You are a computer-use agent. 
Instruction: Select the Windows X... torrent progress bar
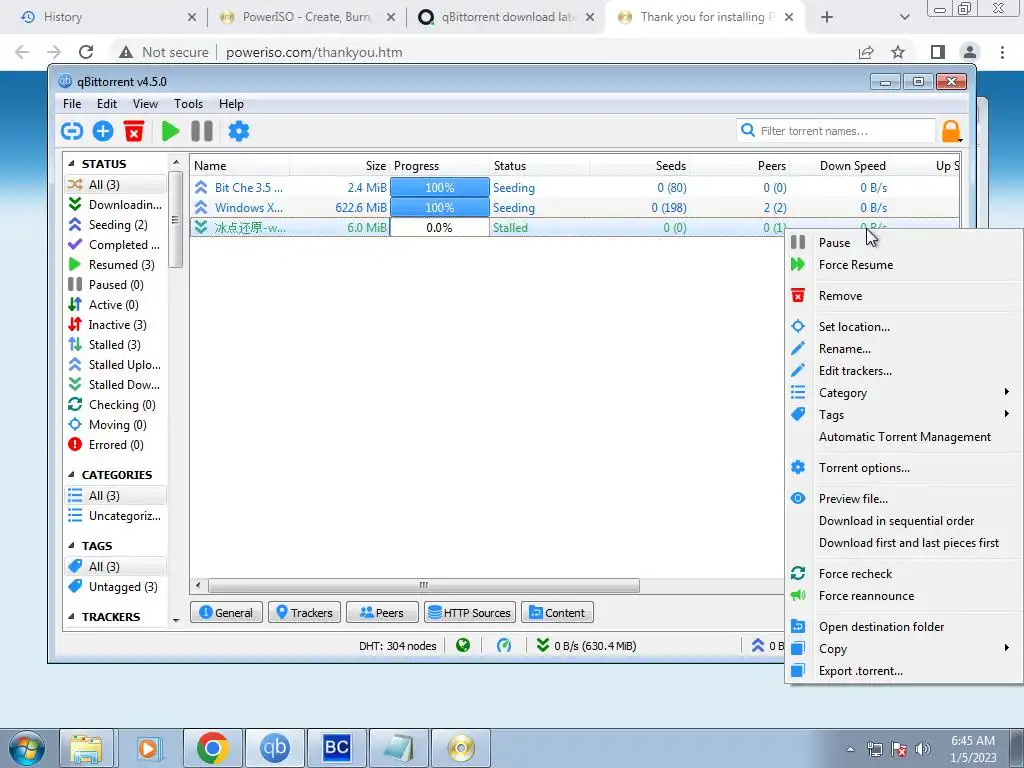coord(440,208)
